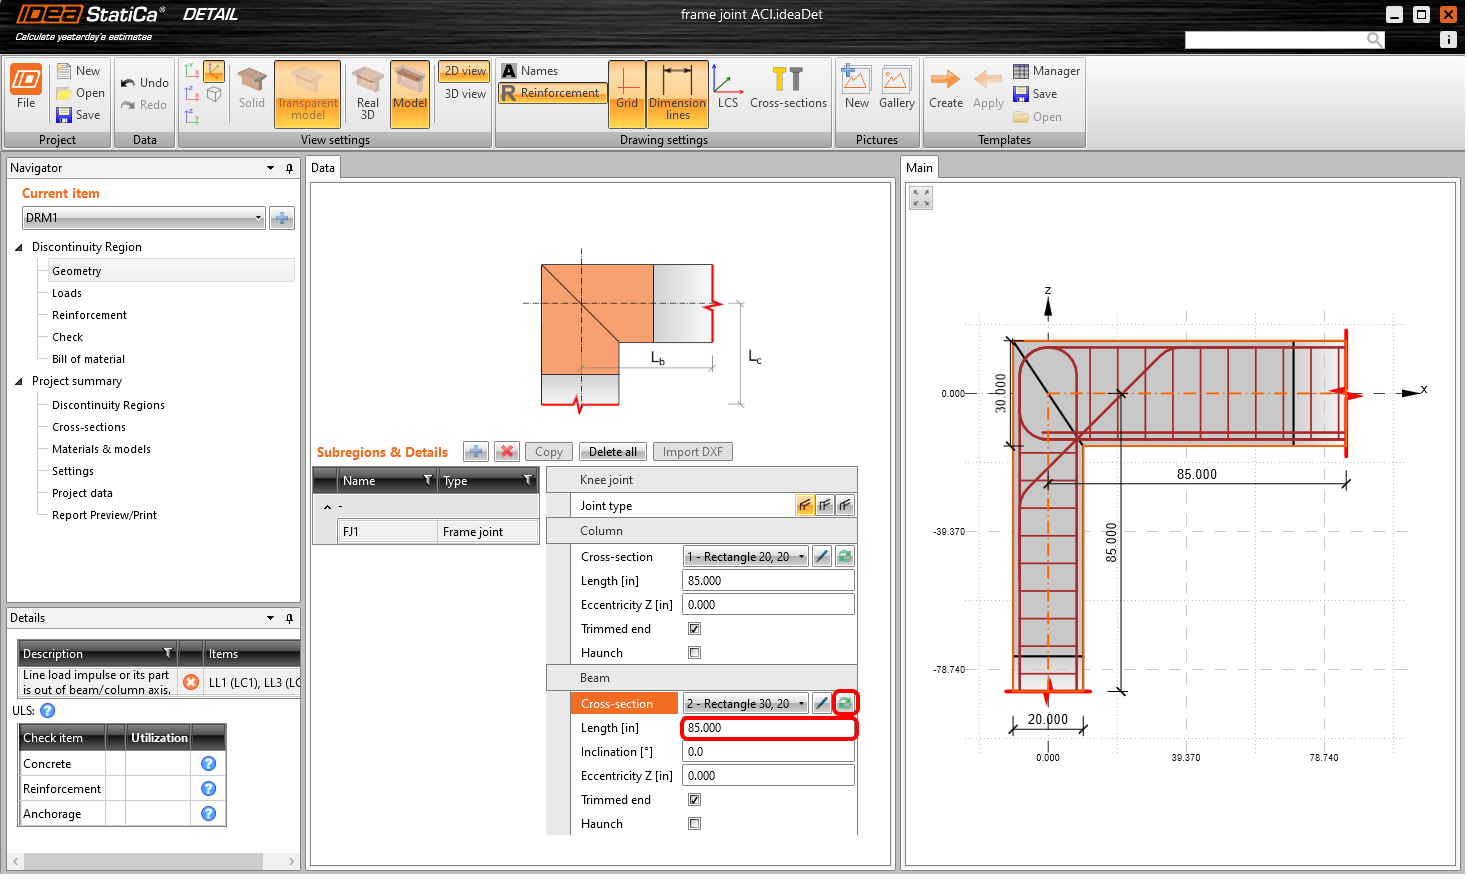Switch to the Main tab
Screen dimensions: 1468x879
(x=919, y=168)
